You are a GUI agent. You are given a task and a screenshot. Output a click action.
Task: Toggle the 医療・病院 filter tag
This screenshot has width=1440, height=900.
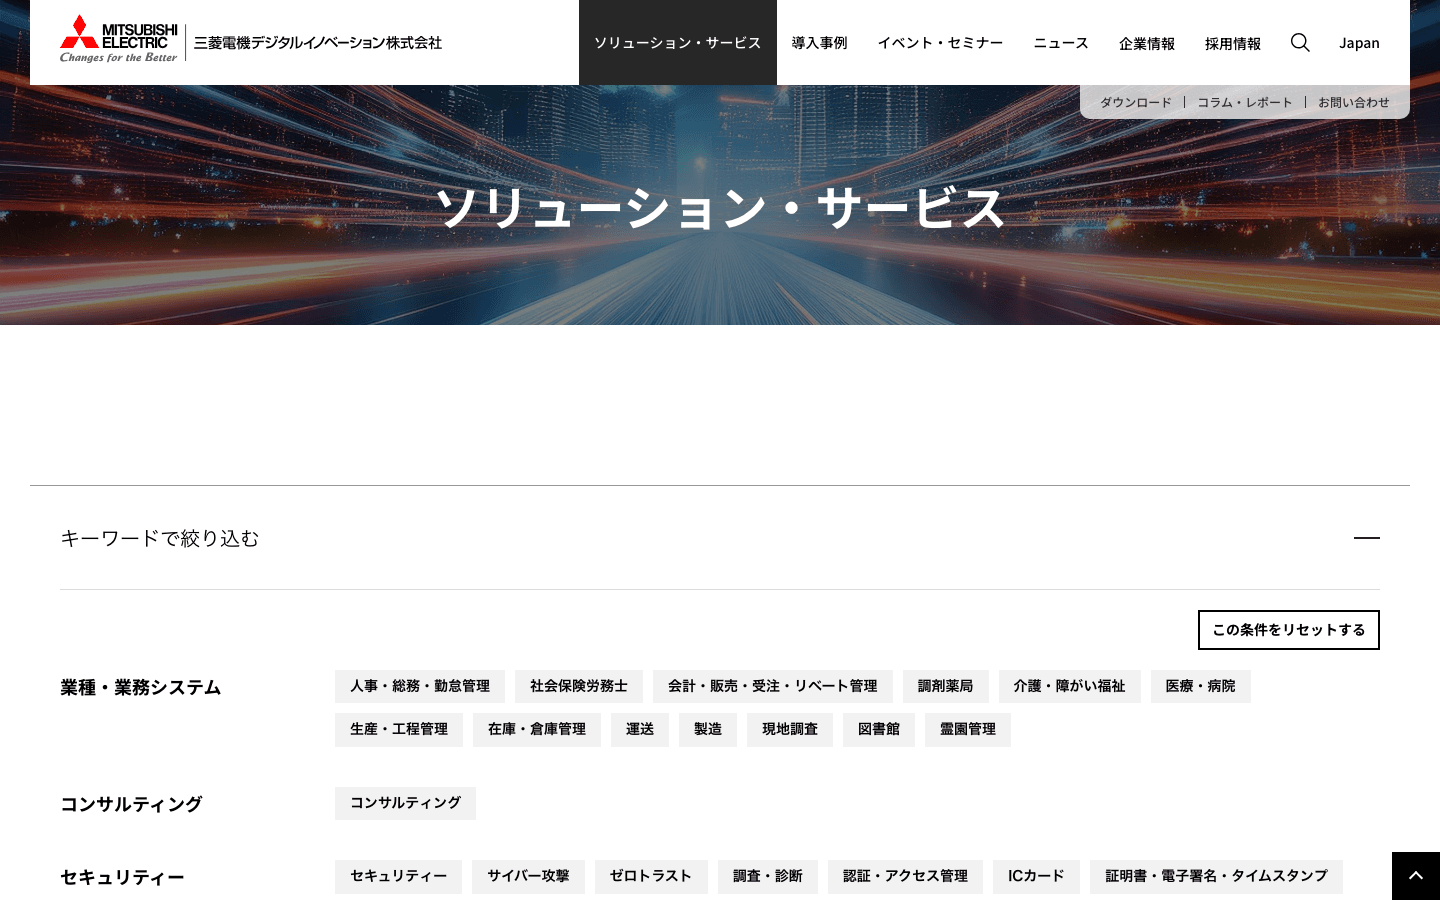click(x=1201, y=686)
